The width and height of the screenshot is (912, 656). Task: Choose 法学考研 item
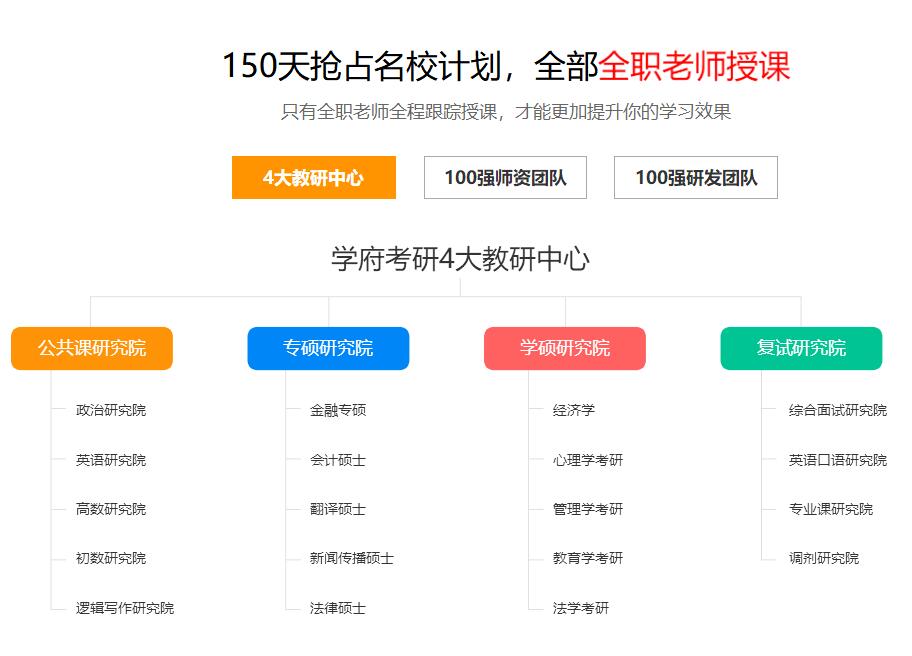point(580,608)
